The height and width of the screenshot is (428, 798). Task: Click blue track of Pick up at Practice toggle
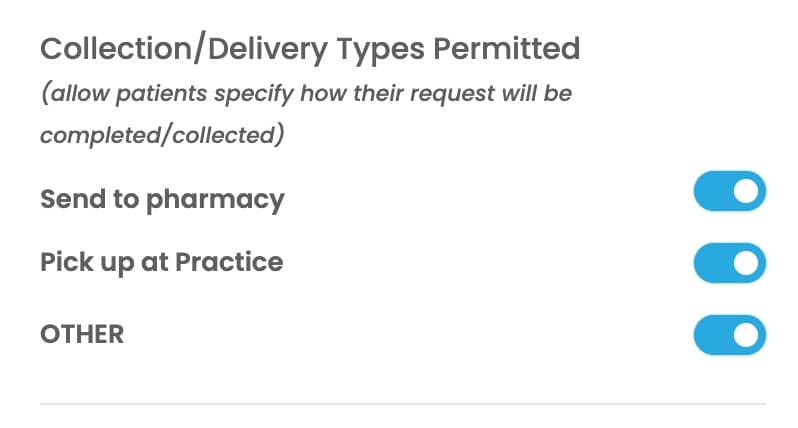[712, 263]
